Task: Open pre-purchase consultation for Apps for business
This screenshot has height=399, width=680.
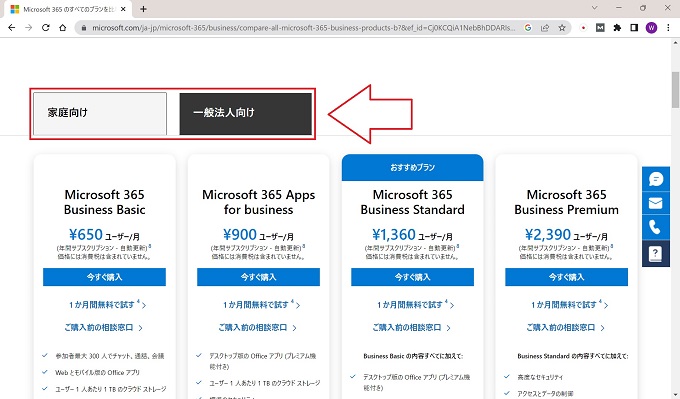Action: (257, 327)
